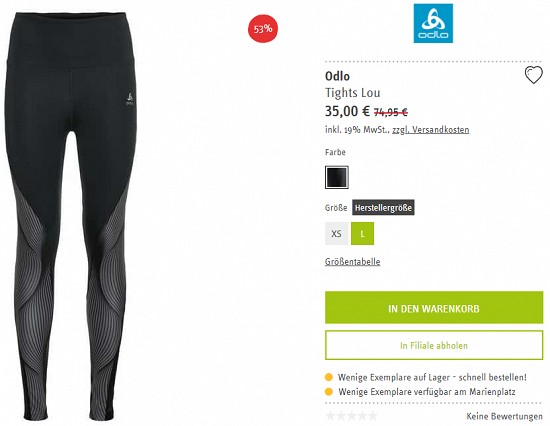Click the blue Odlo brand logo
Image resolution: width=550 pixels, height=426 pixels.
pyautogui.click(x=433, y=23)
